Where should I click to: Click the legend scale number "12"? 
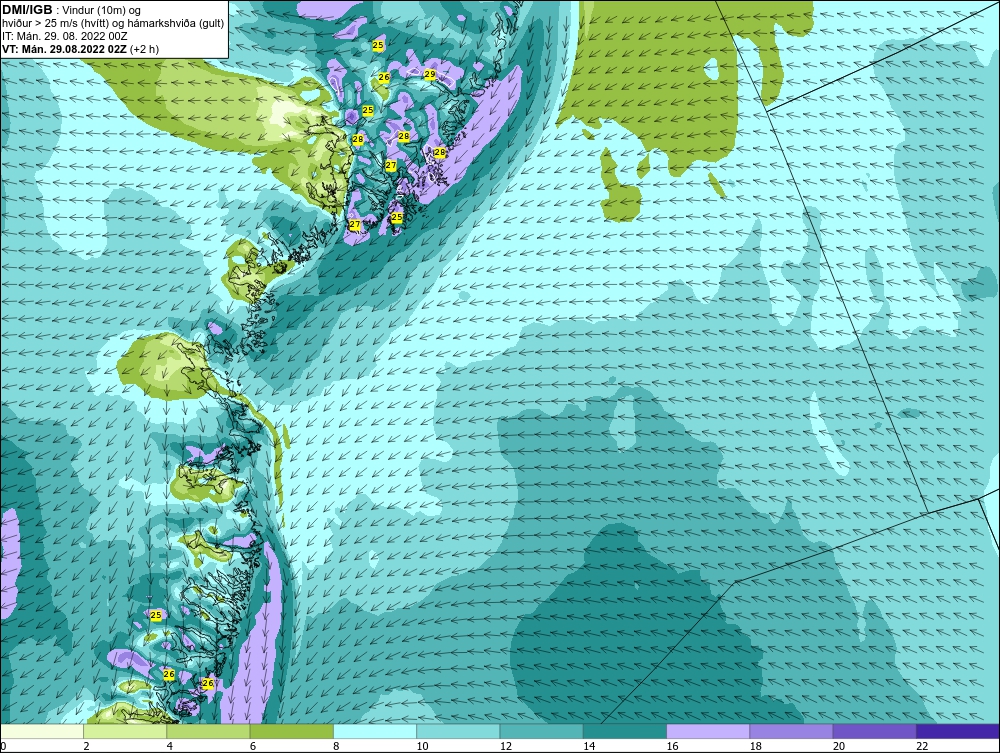point(506,746)
